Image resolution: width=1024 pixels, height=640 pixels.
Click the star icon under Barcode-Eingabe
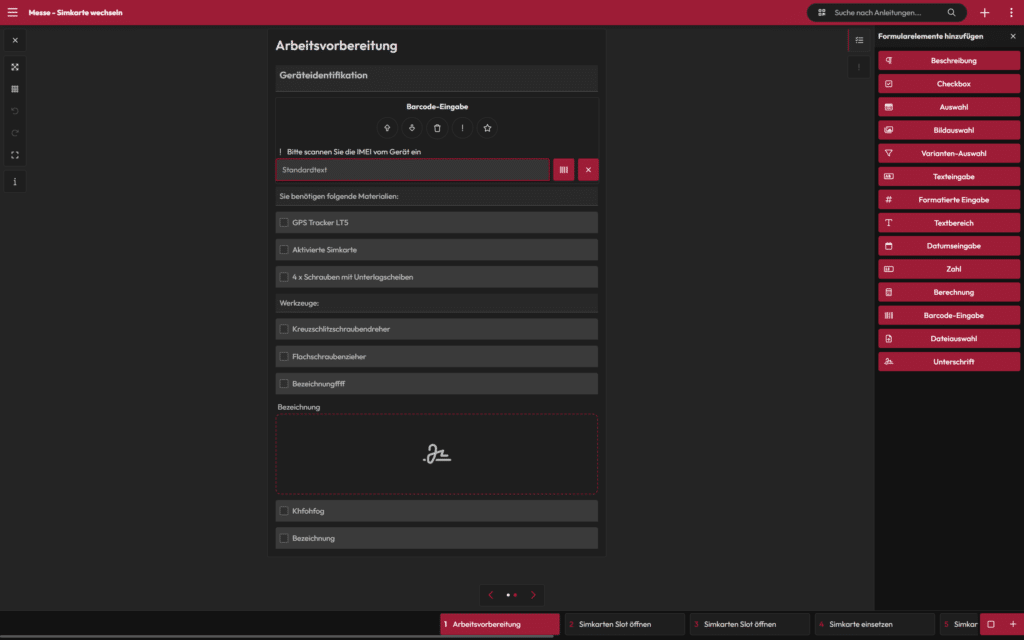click(487, 128)
